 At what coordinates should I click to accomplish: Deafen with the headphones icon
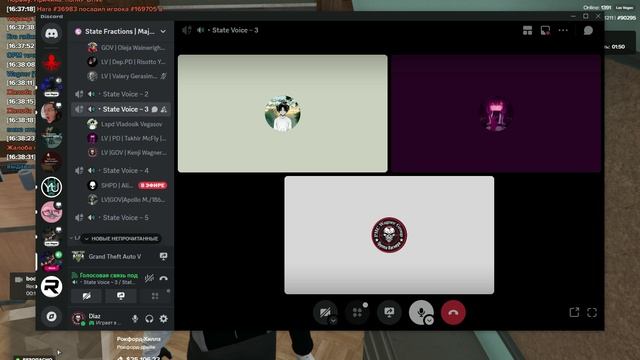coord(149,319)
